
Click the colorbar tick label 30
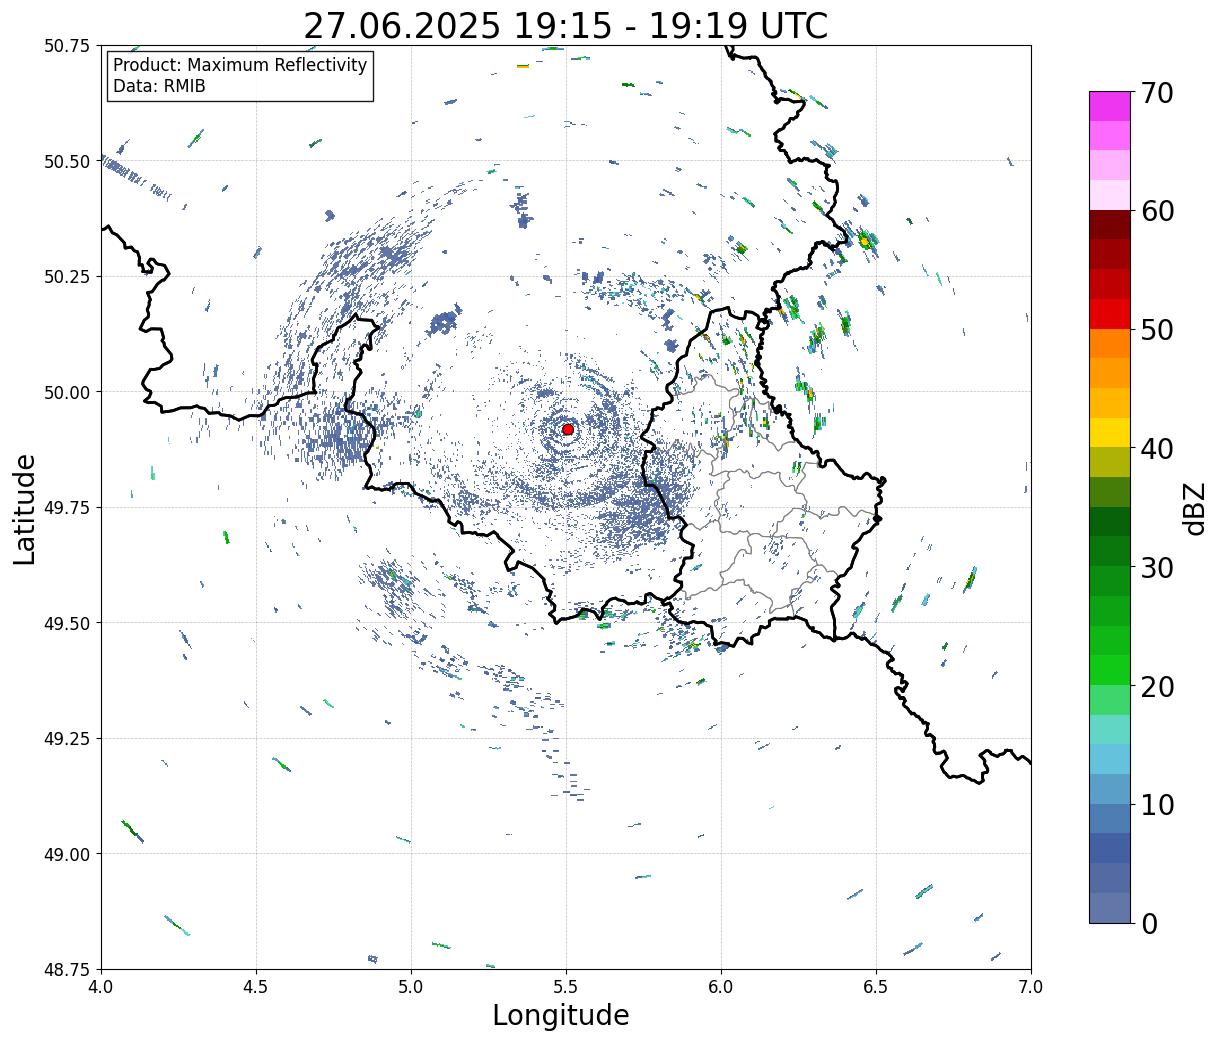(x=1157, y=567)
